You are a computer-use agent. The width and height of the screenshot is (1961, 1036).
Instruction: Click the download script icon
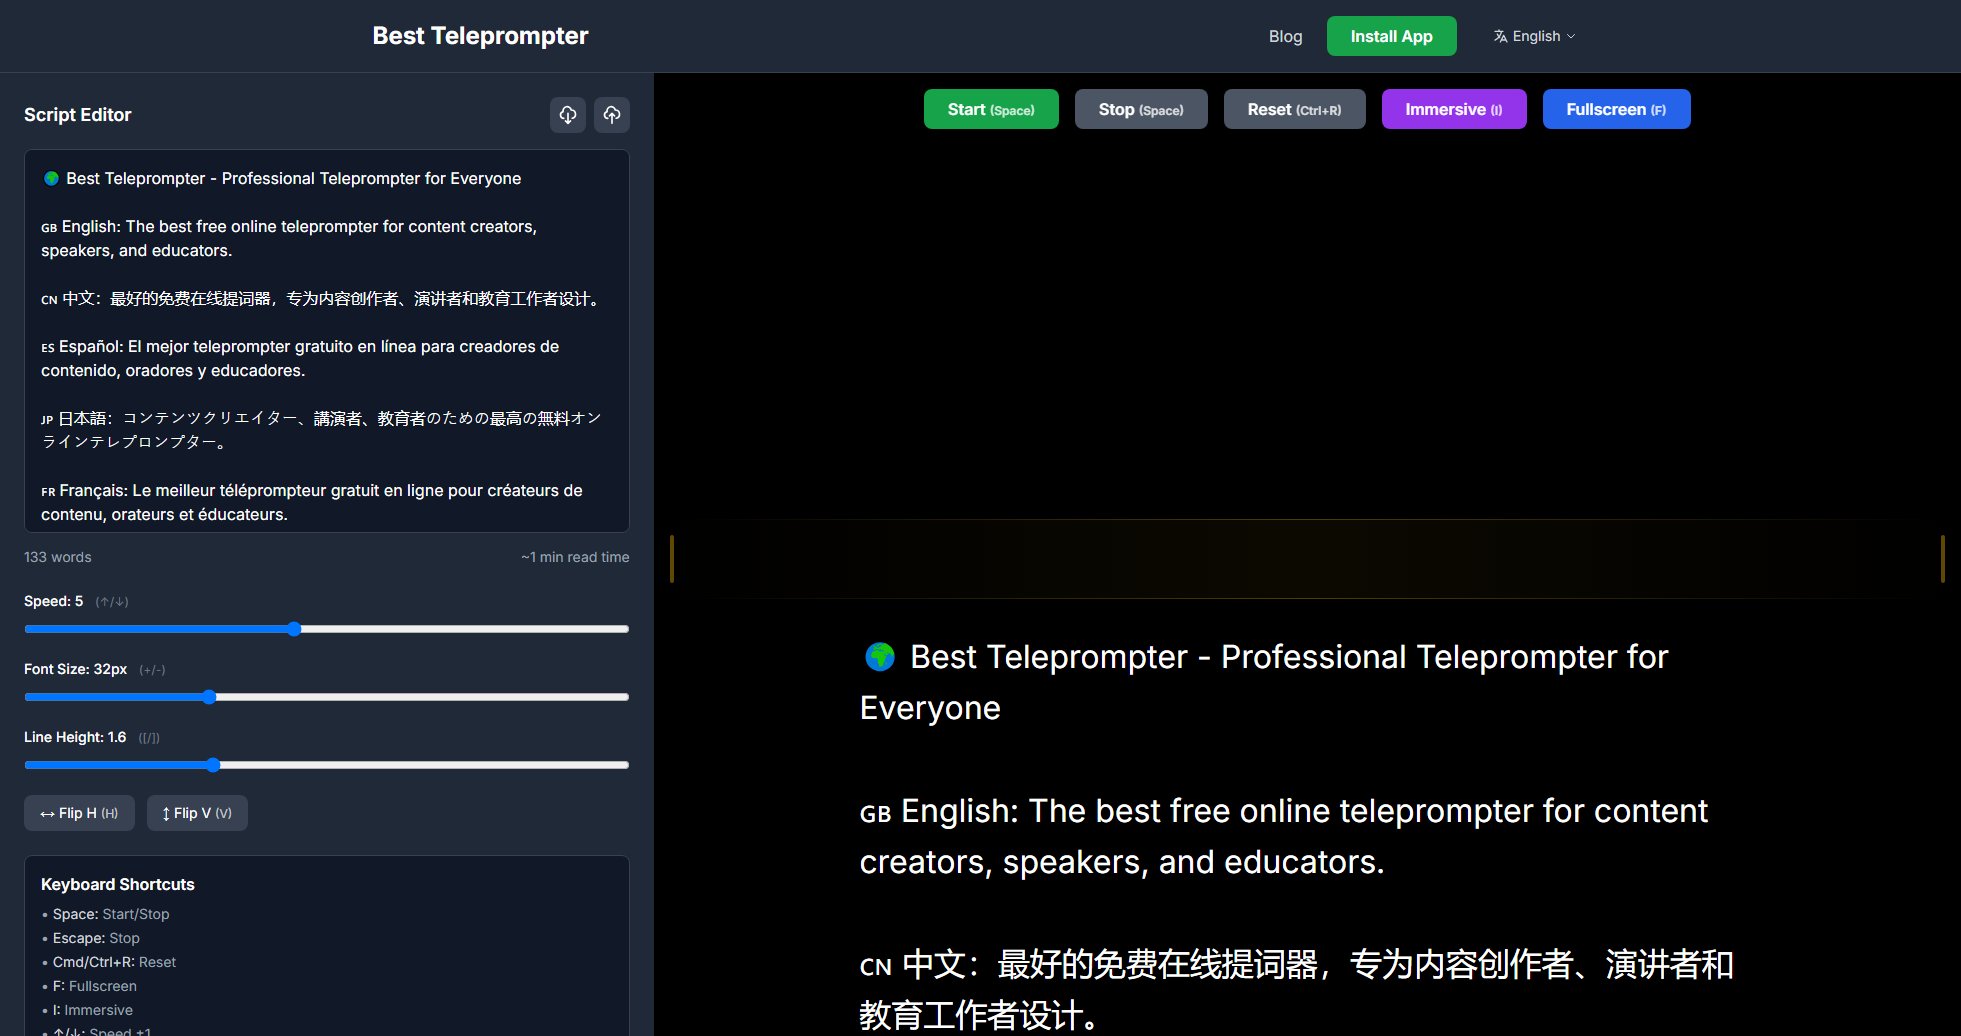point(568,115)
